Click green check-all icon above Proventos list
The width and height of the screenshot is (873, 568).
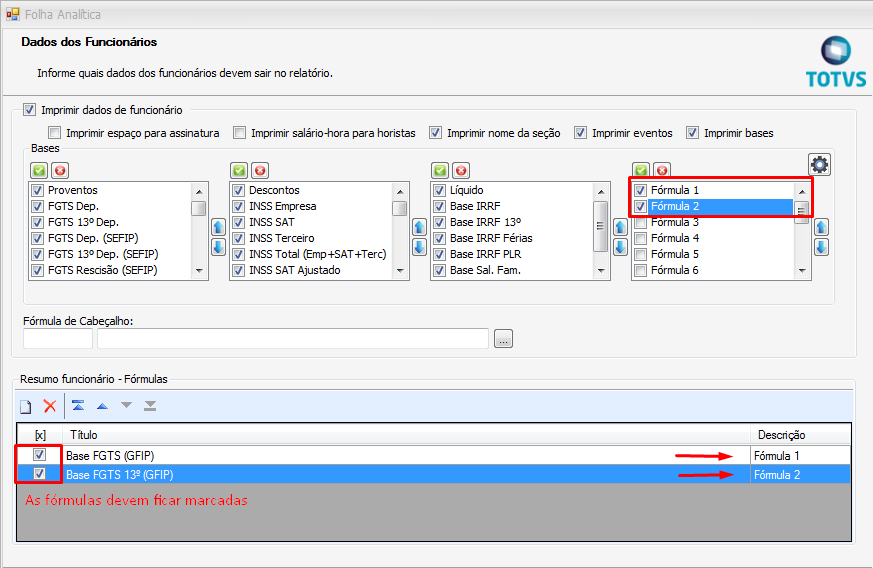click(39, 170)
